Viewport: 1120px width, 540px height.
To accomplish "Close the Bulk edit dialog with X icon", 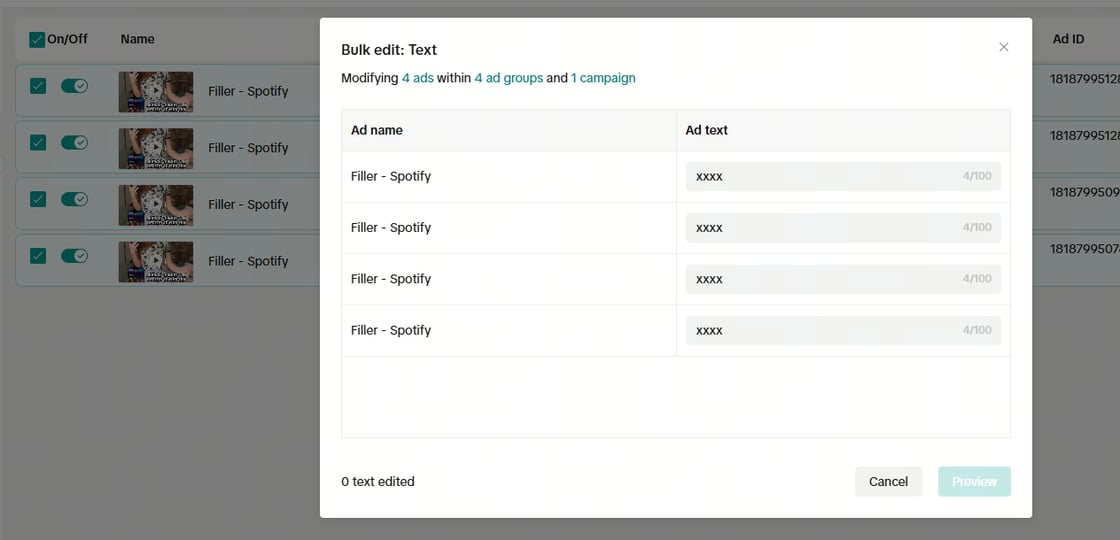I will [x=1004, y=47].
